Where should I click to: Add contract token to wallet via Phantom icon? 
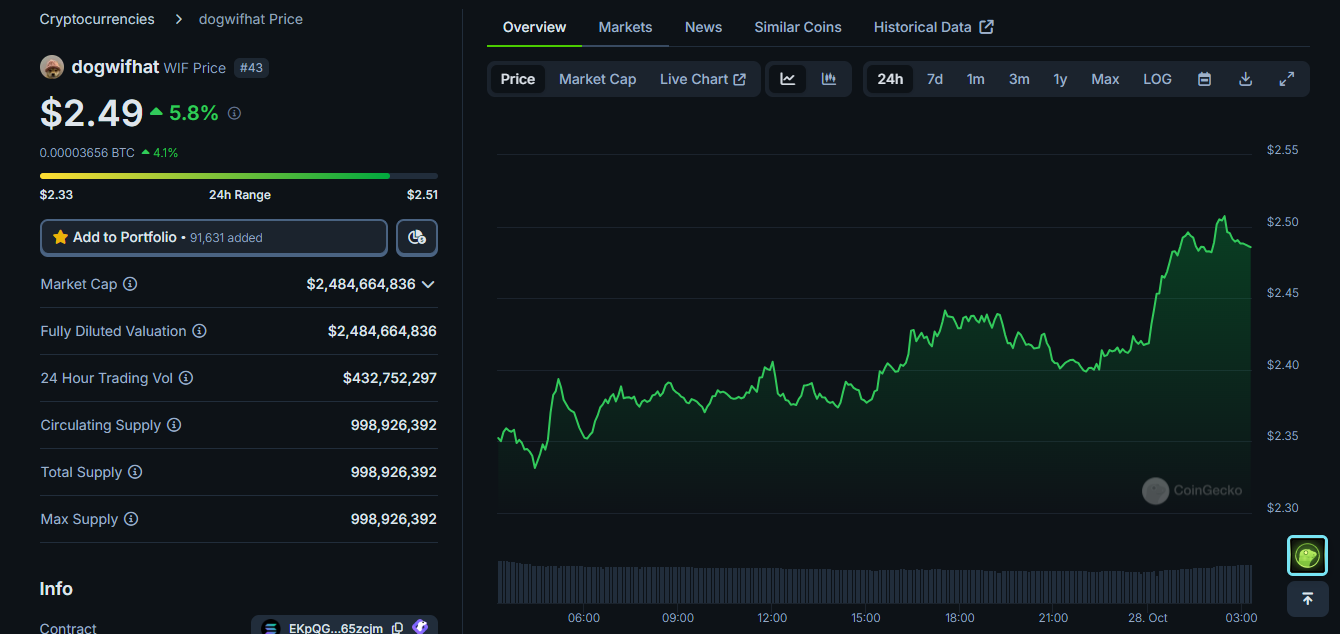[421, 626]
